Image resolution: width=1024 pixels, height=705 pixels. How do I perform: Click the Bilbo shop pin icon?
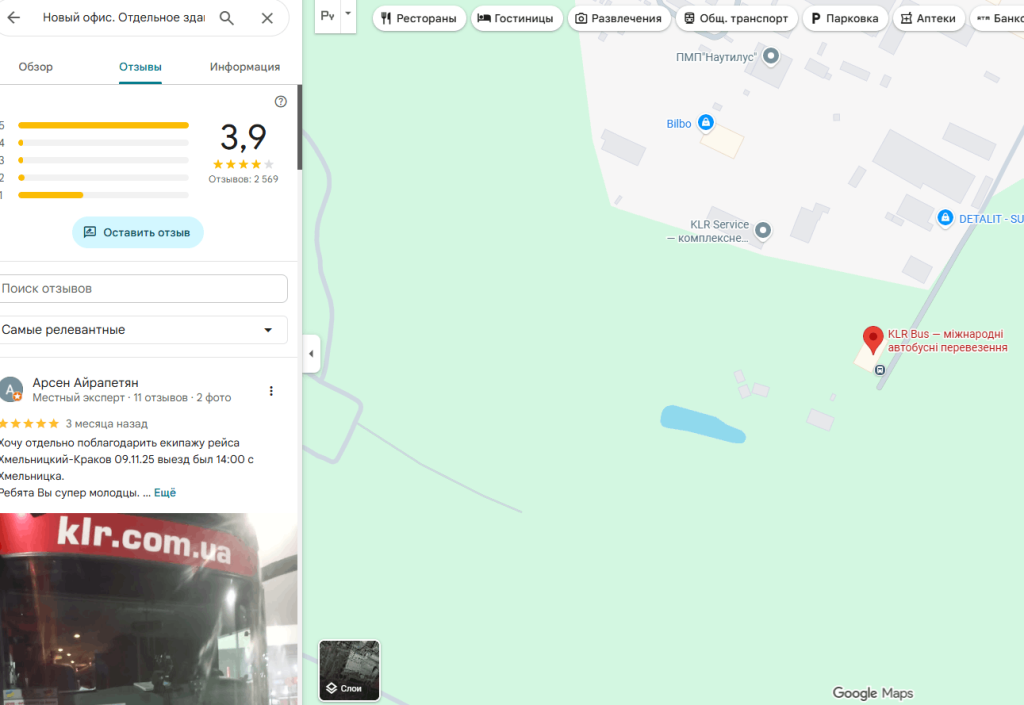click(706, 122)
